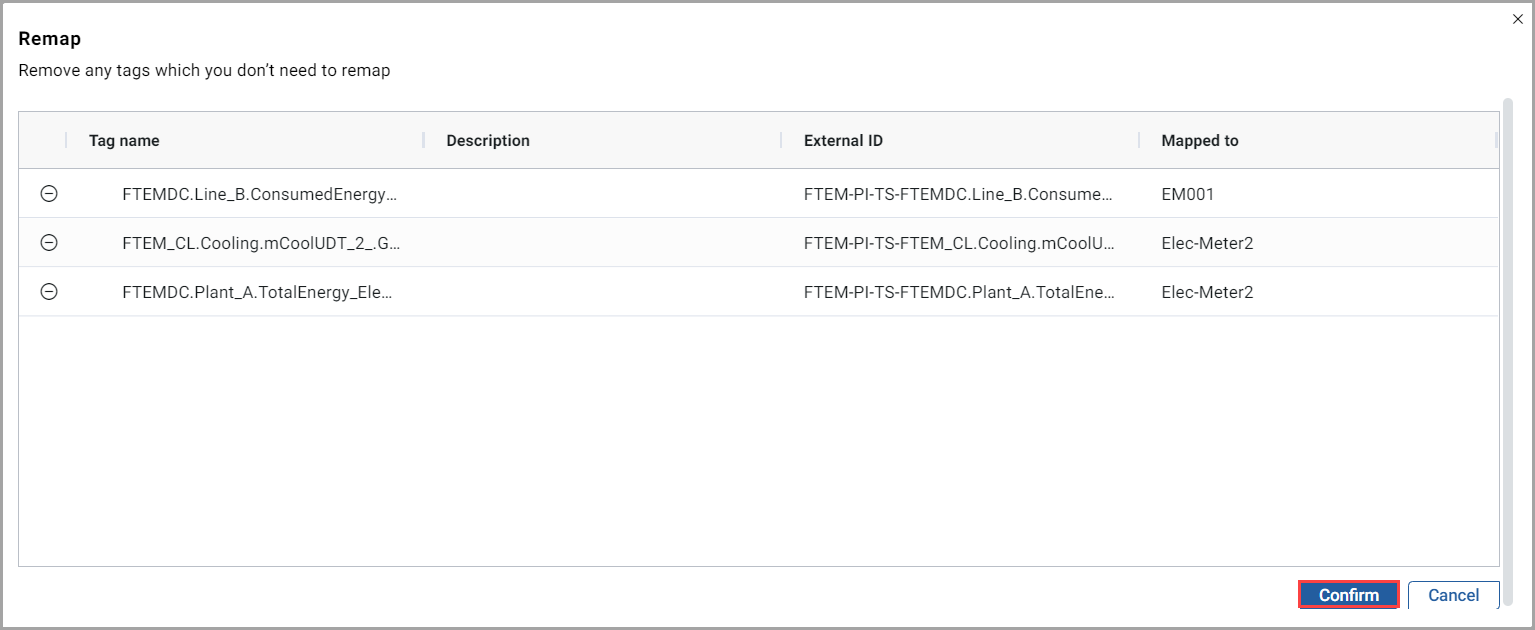The image size is (1535, 630).
Task: Click the EM001 mapped-to cell
Action: 1188,195
